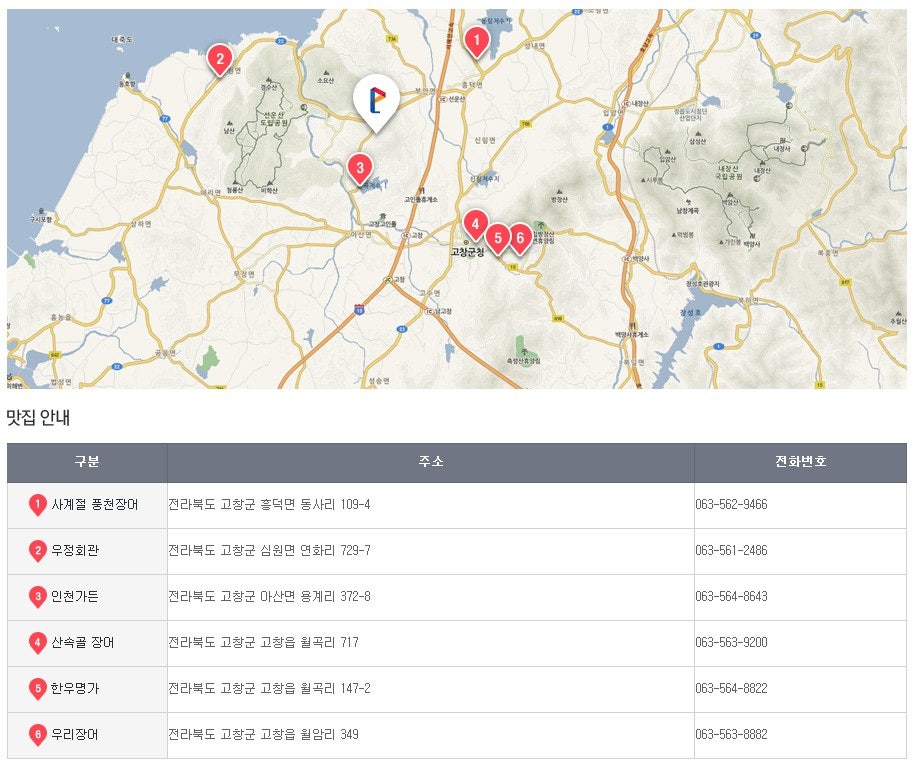Open map pin number 6
920x772 pixels.
(519, 237)
